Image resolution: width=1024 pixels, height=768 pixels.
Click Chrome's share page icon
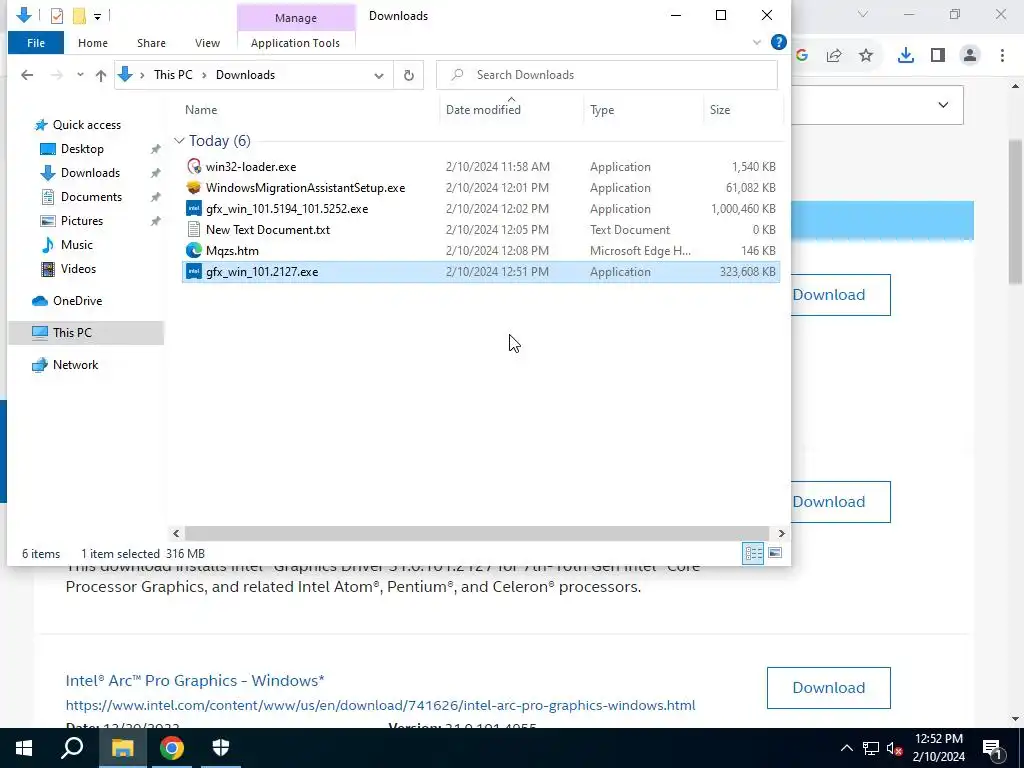tap(834, 56)
